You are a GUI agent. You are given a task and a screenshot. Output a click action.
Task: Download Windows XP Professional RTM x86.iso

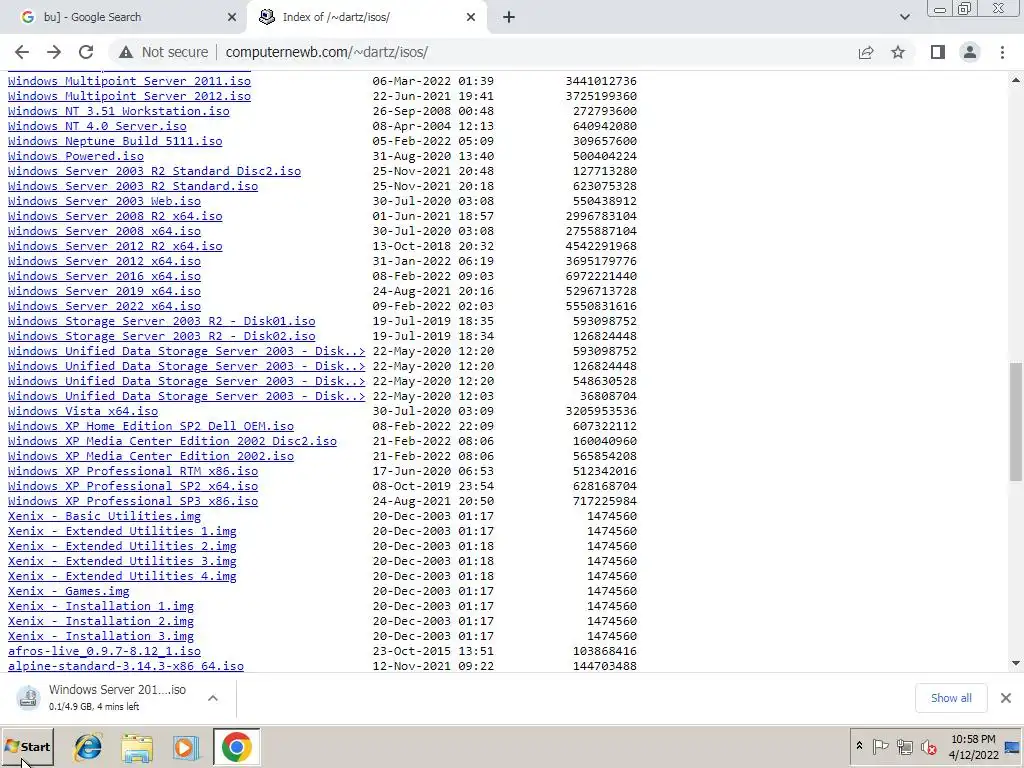tap(133, 472)
